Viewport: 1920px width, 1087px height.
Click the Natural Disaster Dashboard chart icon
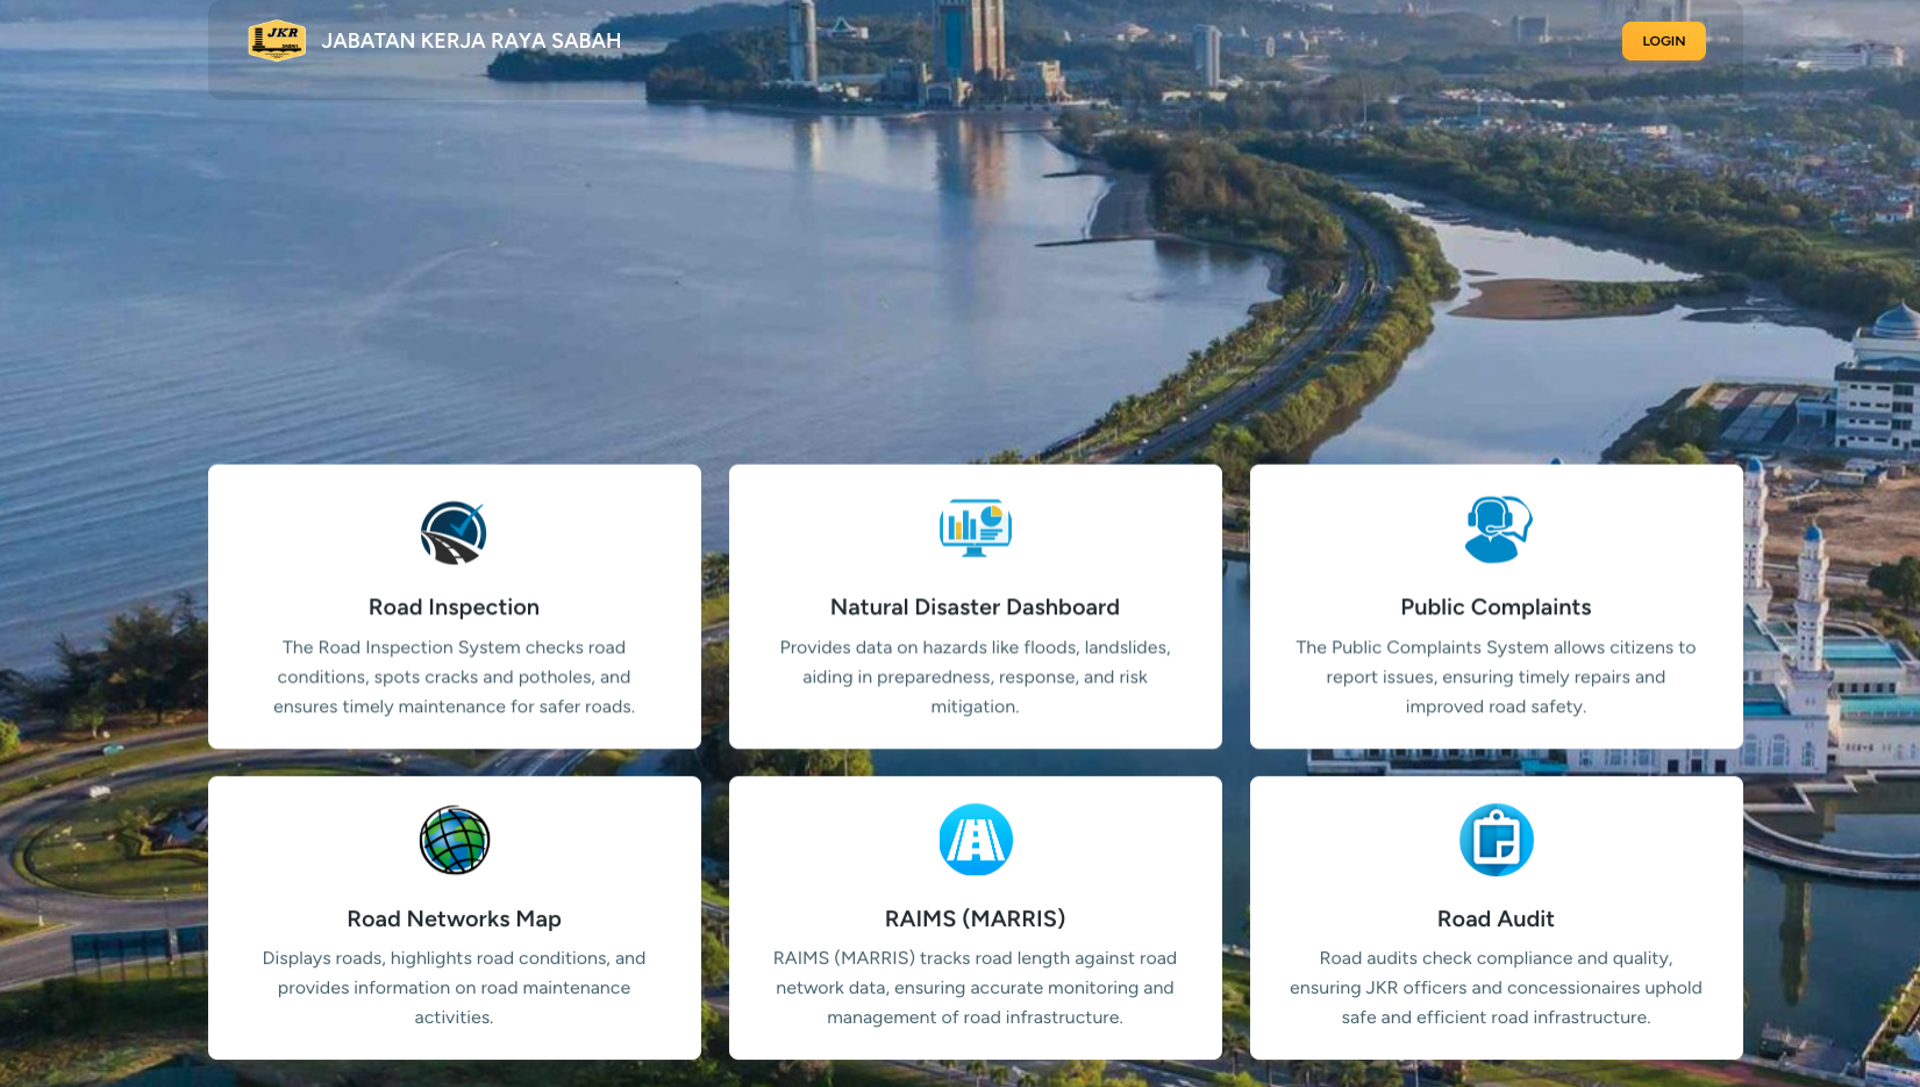(975, 528)
